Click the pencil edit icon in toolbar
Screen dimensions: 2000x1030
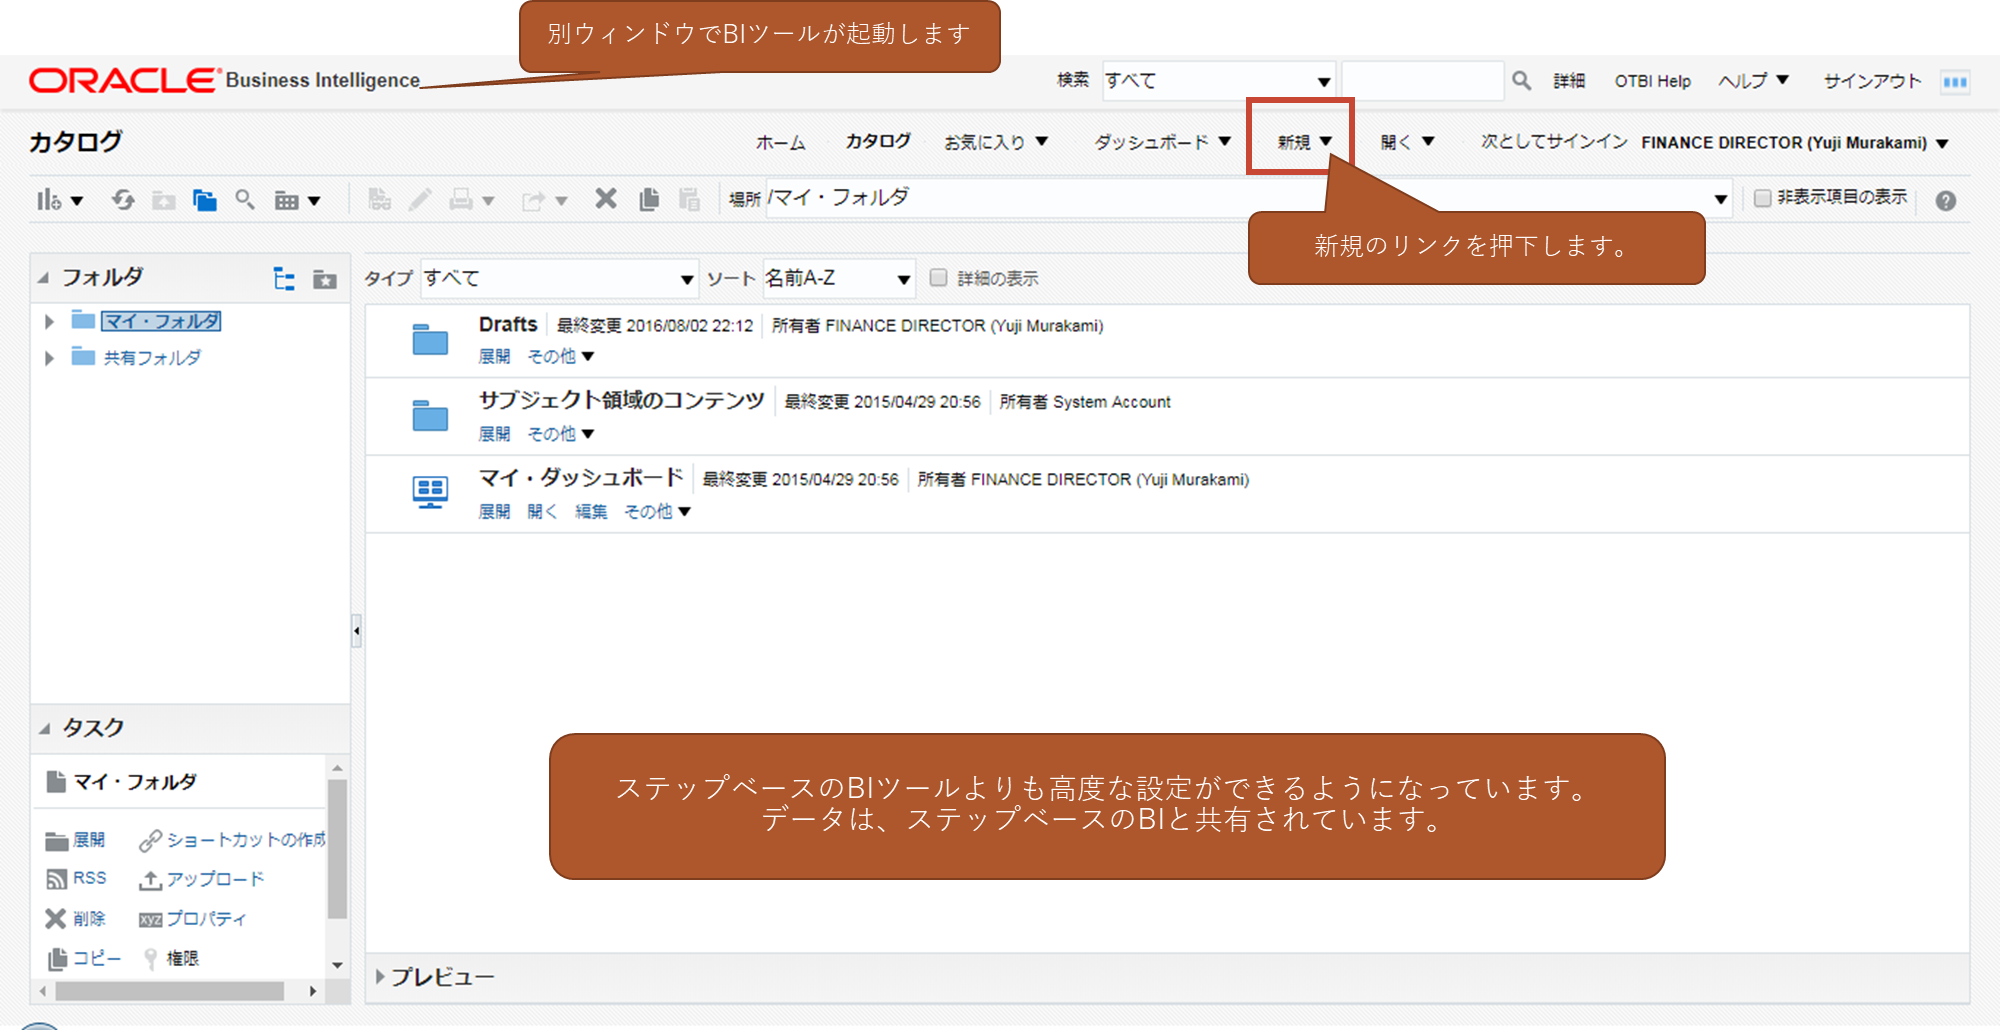tap(420, 200)
